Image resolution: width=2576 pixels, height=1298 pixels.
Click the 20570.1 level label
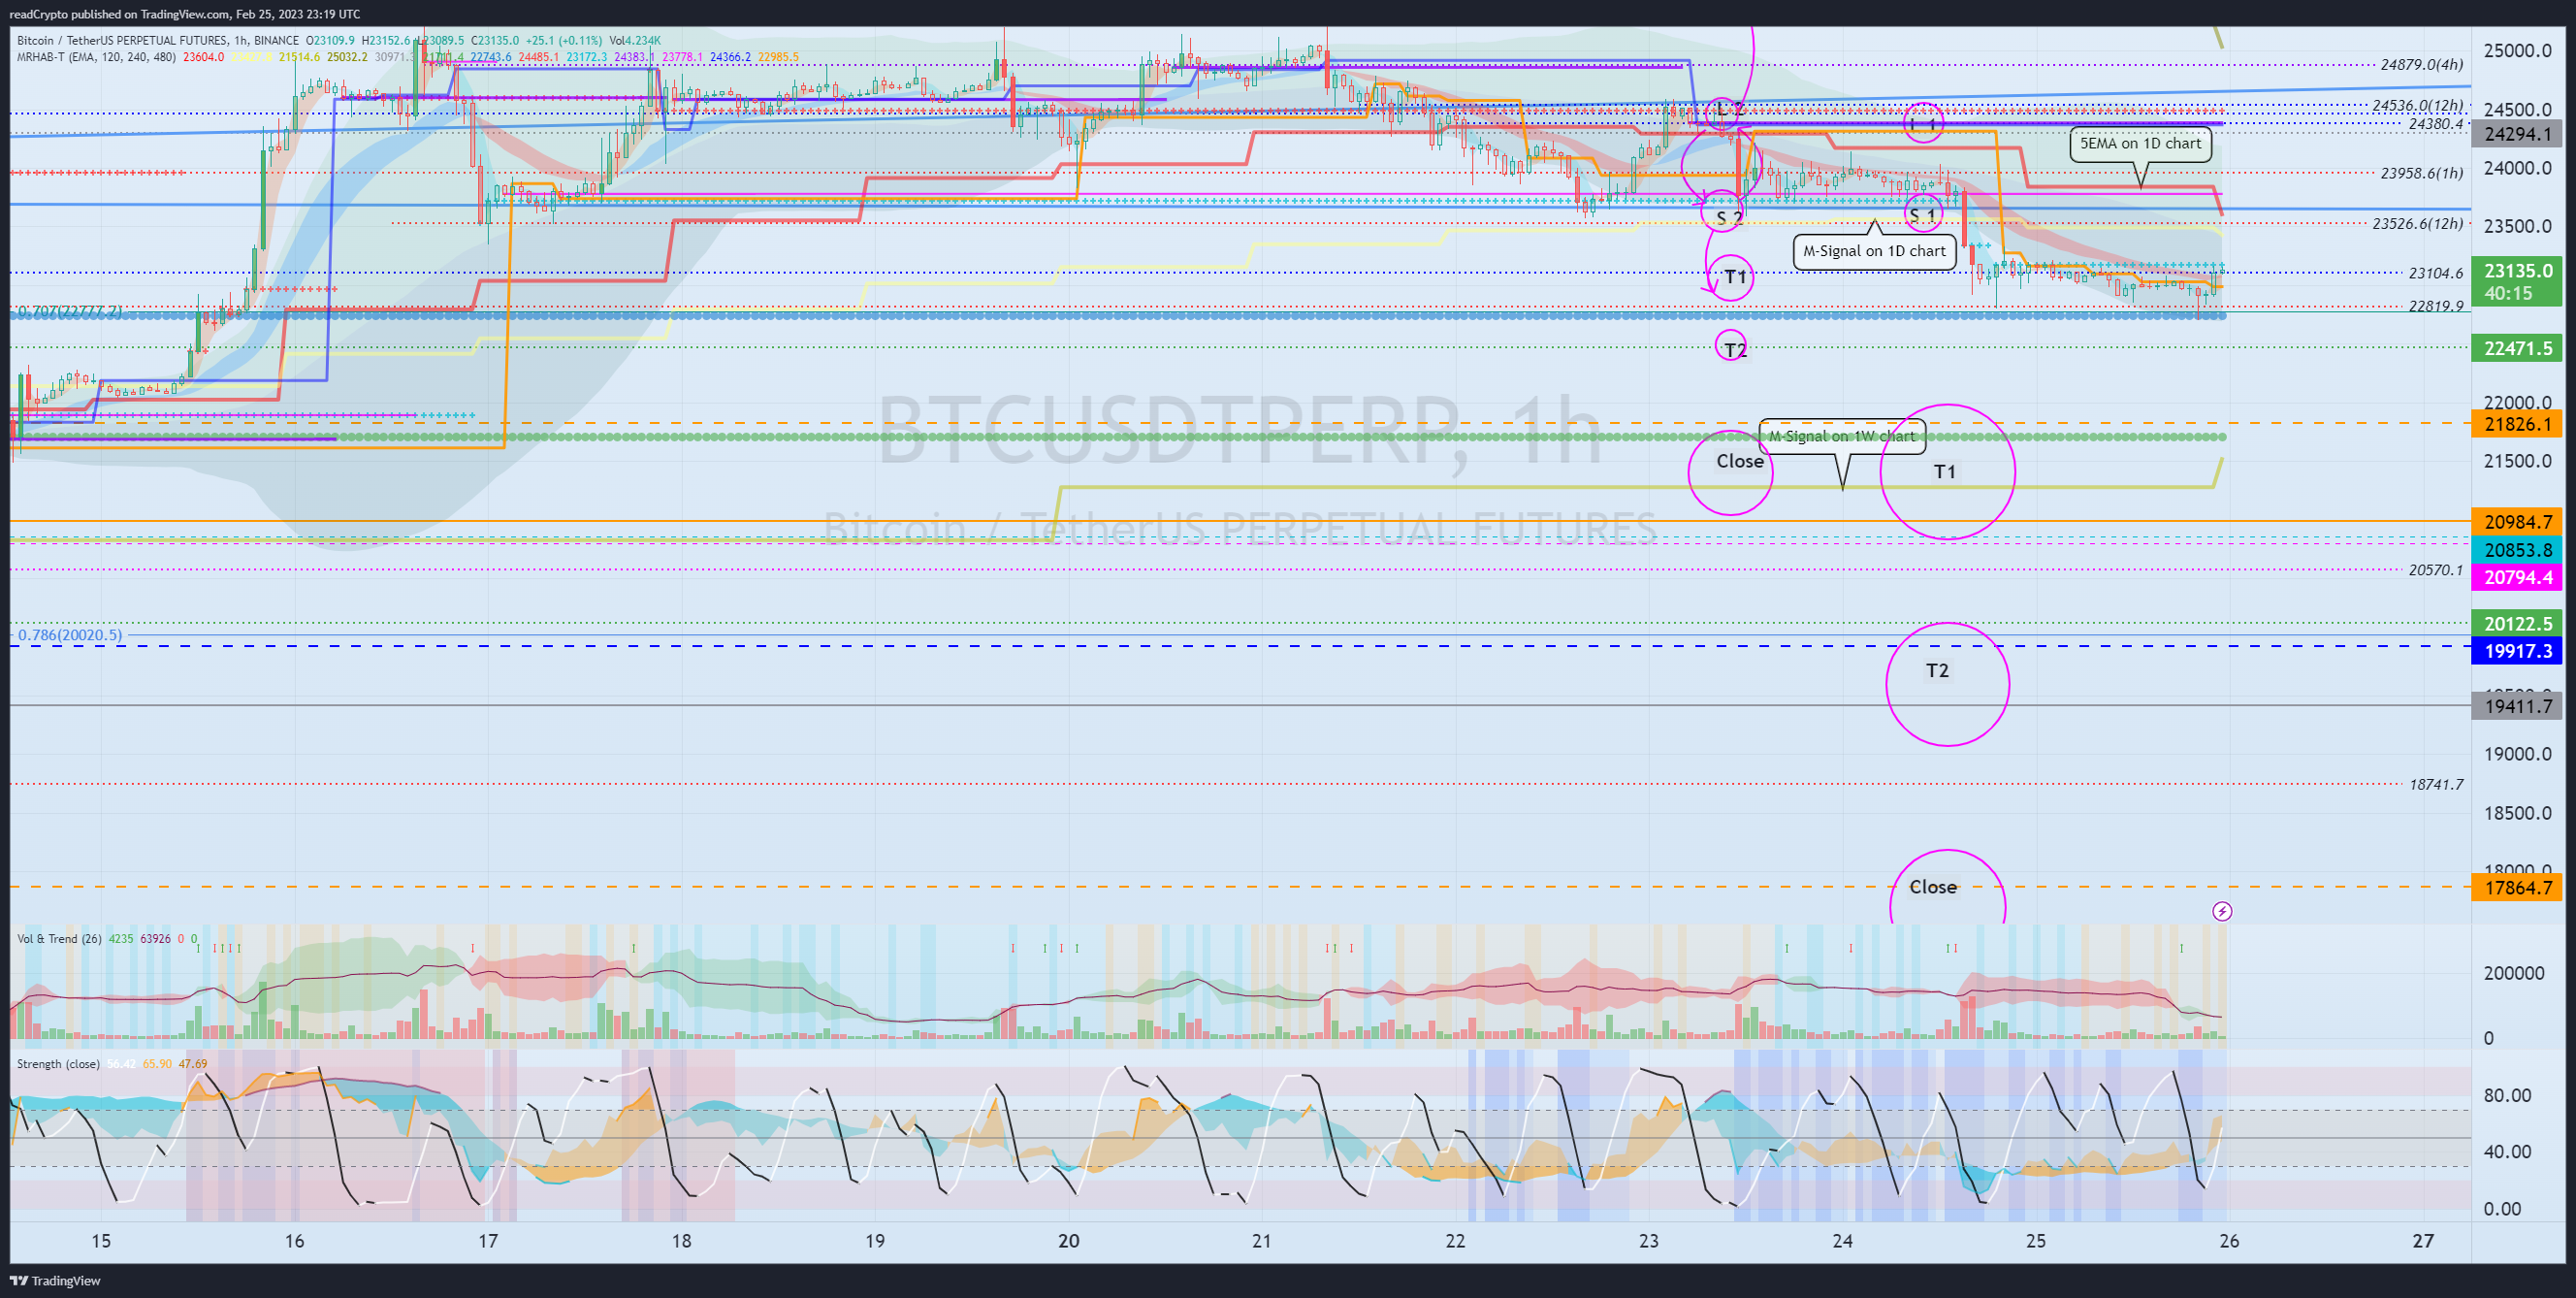click(x=2435, y=570)
